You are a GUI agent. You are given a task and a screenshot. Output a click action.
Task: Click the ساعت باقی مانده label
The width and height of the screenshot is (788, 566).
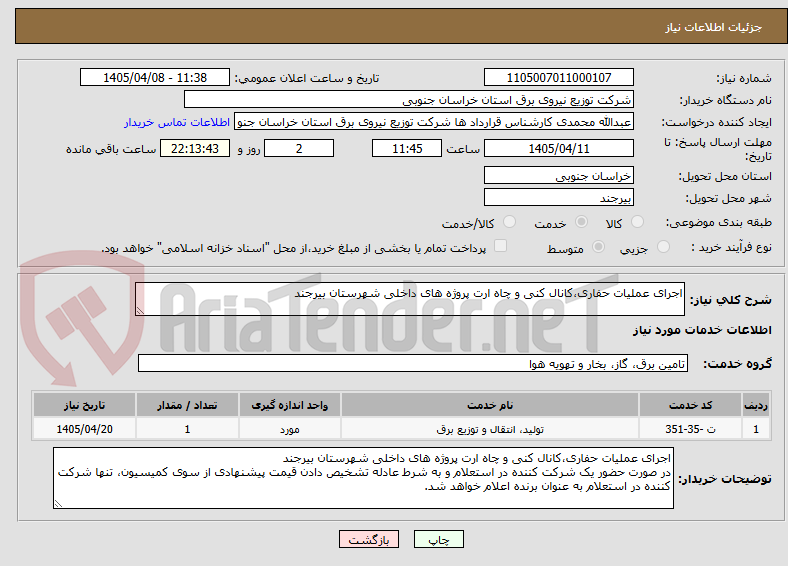111,149
